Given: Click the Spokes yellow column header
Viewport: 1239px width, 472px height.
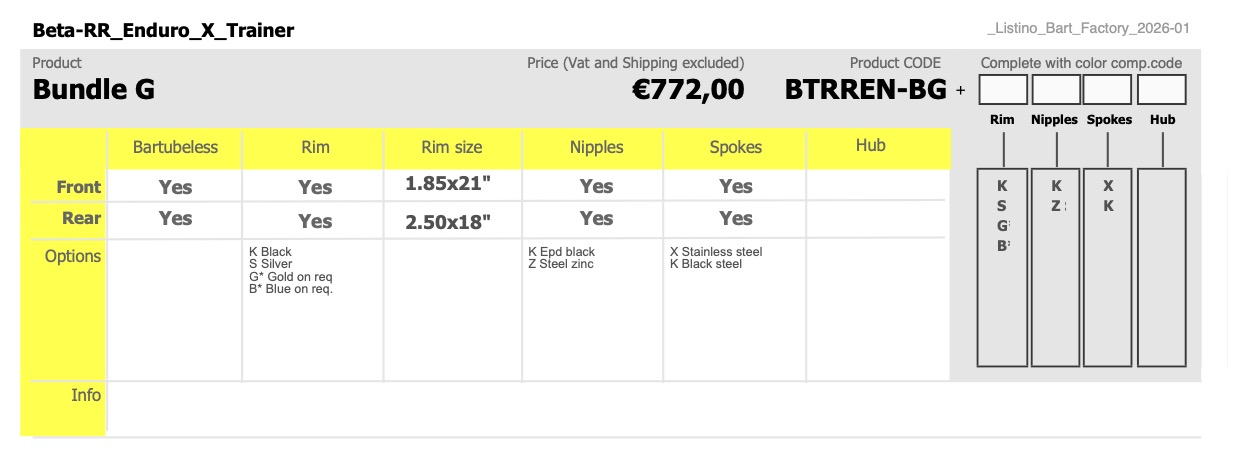Looking at the screenshot, I should pyautogui.click(x=736, y=148).
